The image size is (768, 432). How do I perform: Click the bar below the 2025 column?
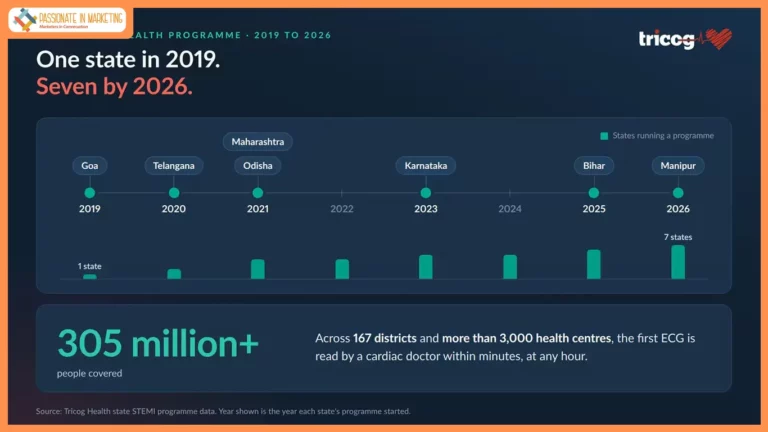(594, 264)
